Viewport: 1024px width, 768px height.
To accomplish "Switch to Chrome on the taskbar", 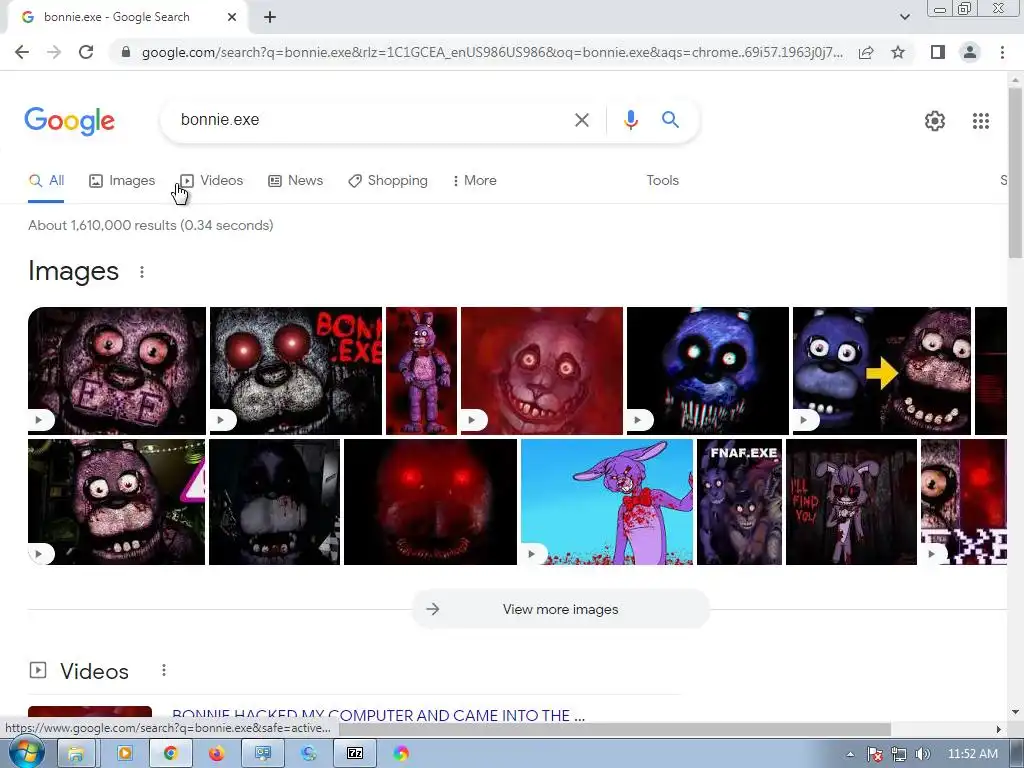I will [170, 754].
